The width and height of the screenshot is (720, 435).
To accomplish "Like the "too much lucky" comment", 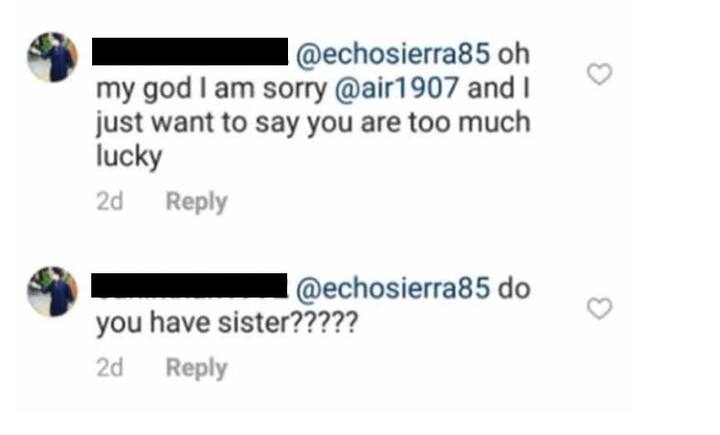I will coord(599,75).
